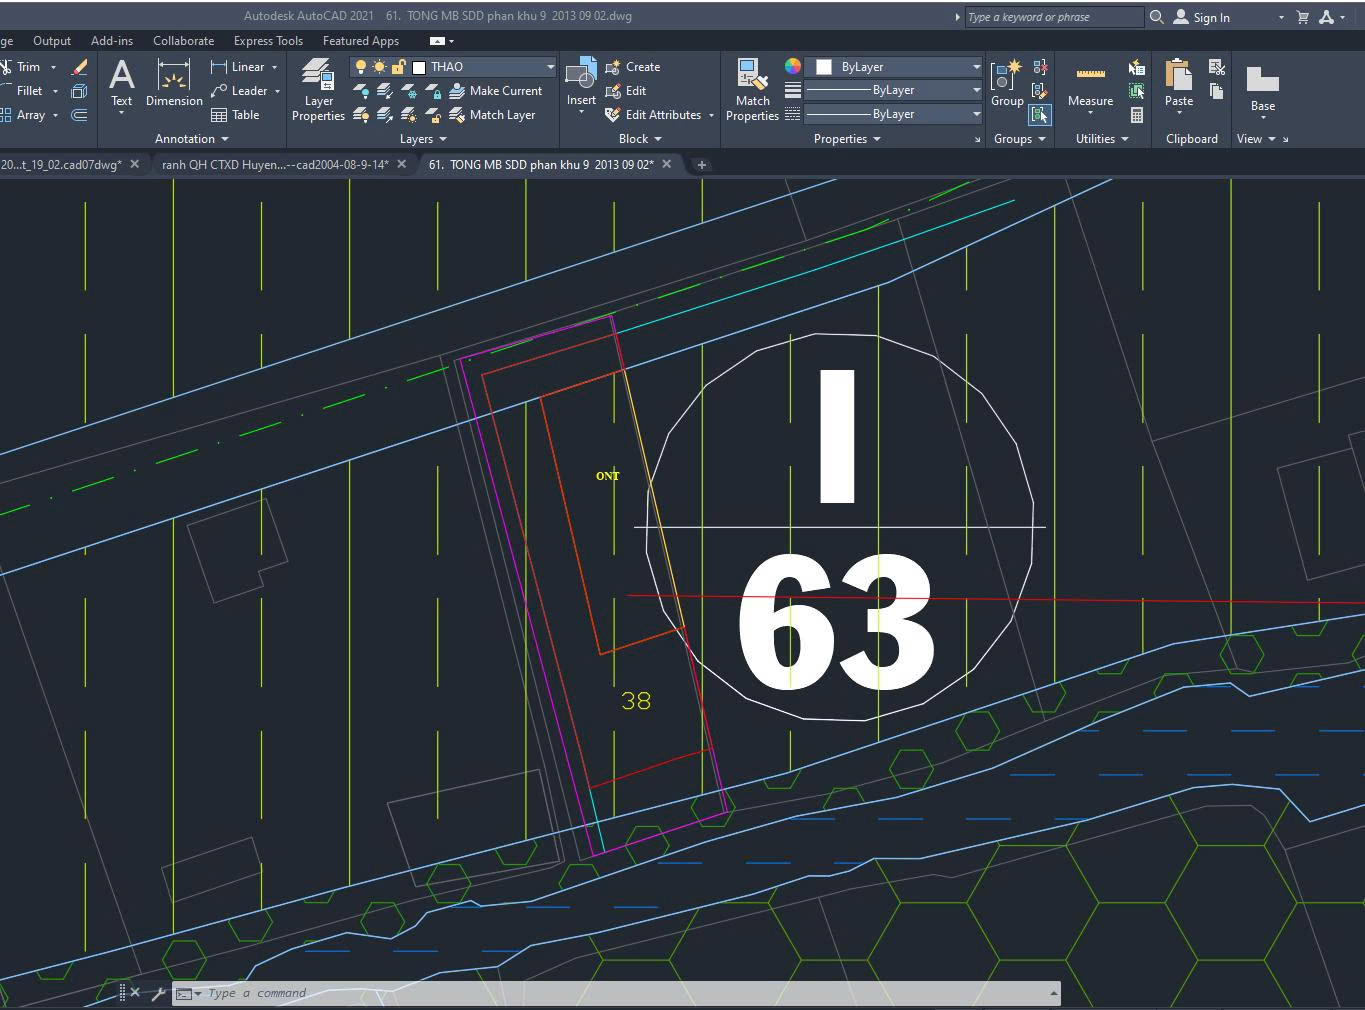
Task: Open the Express Tools ribbon tab
Action: click(268, 41)
